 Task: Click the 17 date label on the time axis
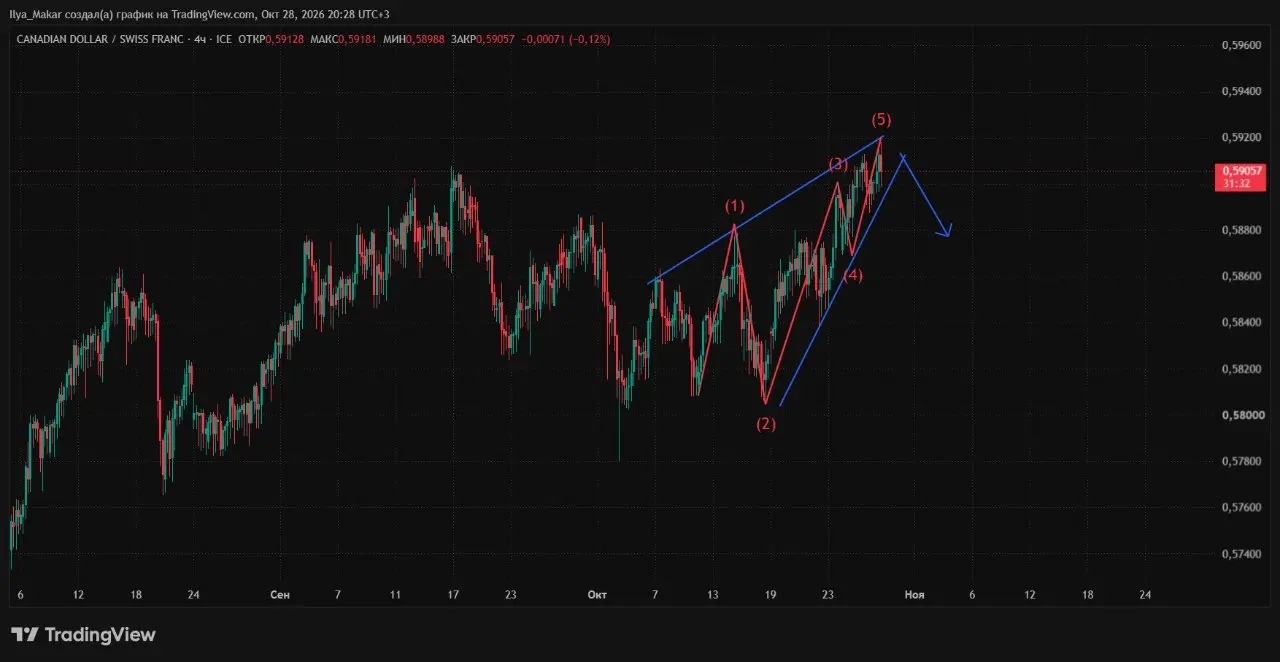[x=453, y=595]
